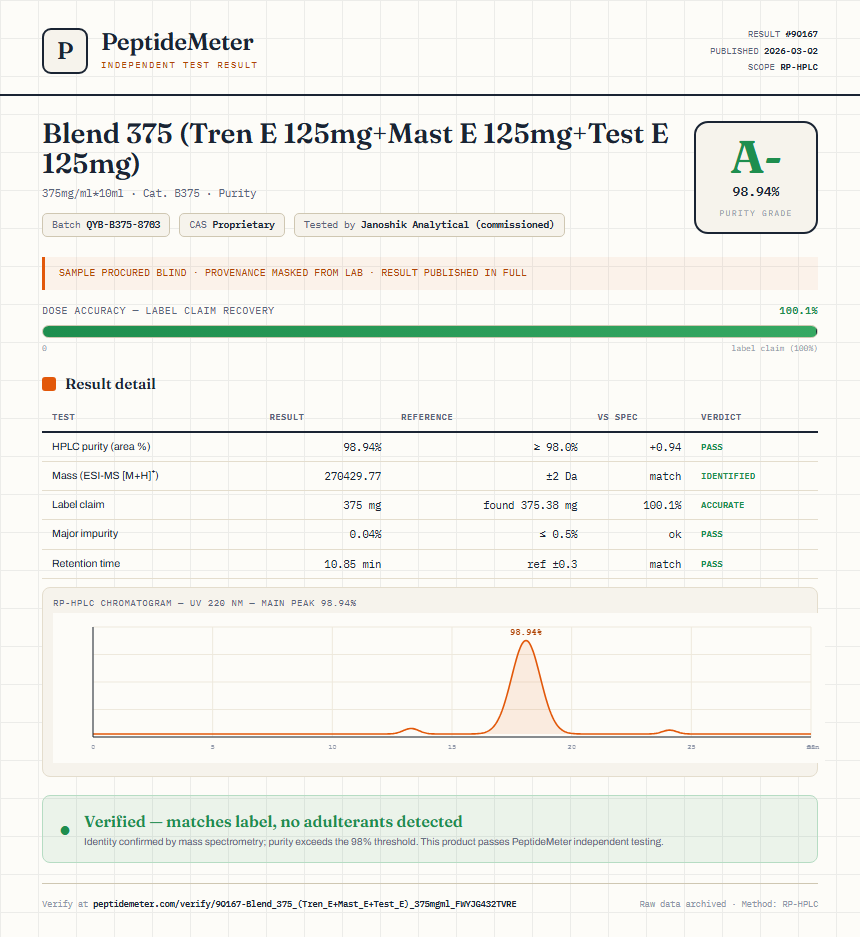
Task: Click the 270429.77 mass result
Action: tap(353, 476)
